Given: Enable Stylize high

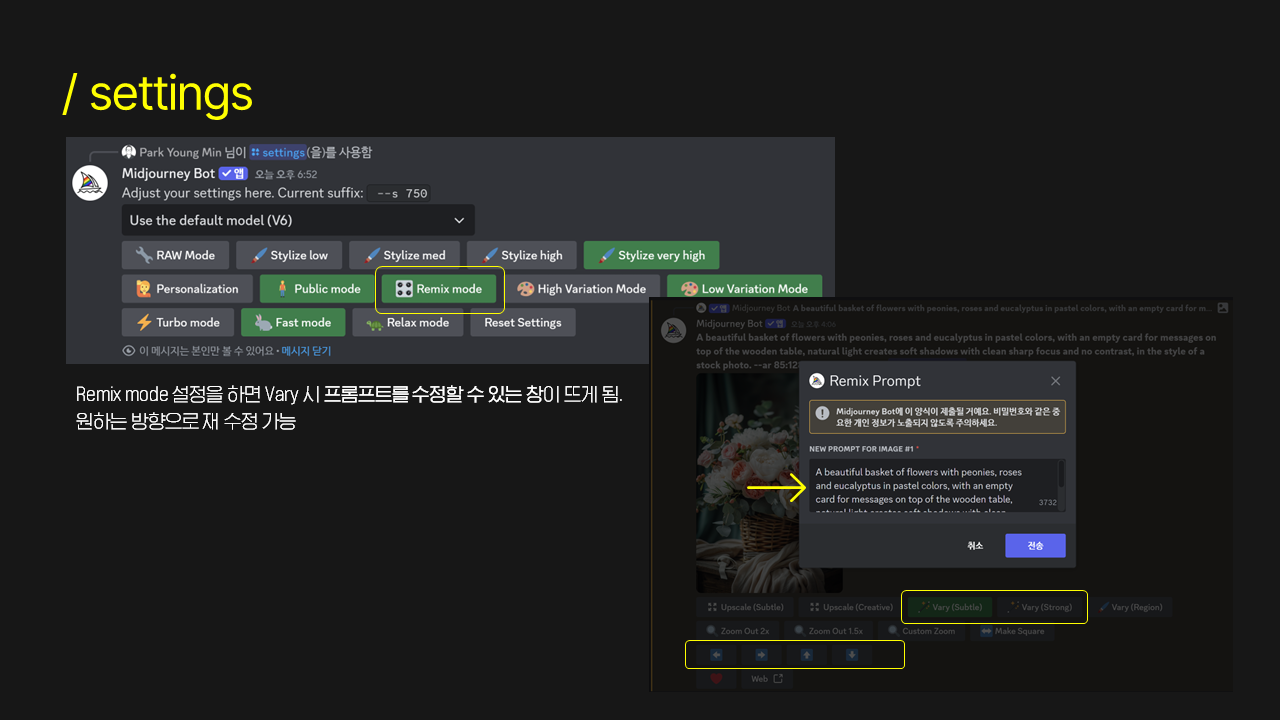Looking at the screenshot, I should pyautogui.click(x=521, y=255).
